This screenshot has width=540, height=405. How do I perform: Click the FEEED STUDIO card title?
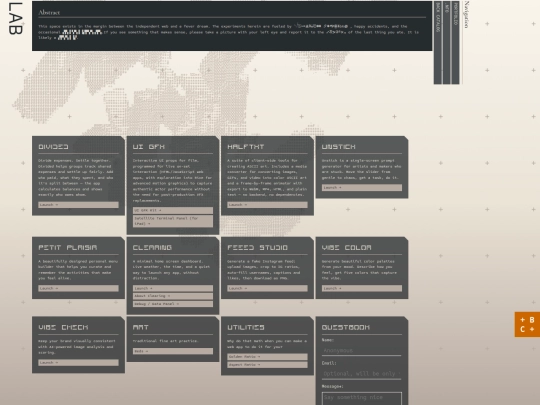tap(258, 248)
